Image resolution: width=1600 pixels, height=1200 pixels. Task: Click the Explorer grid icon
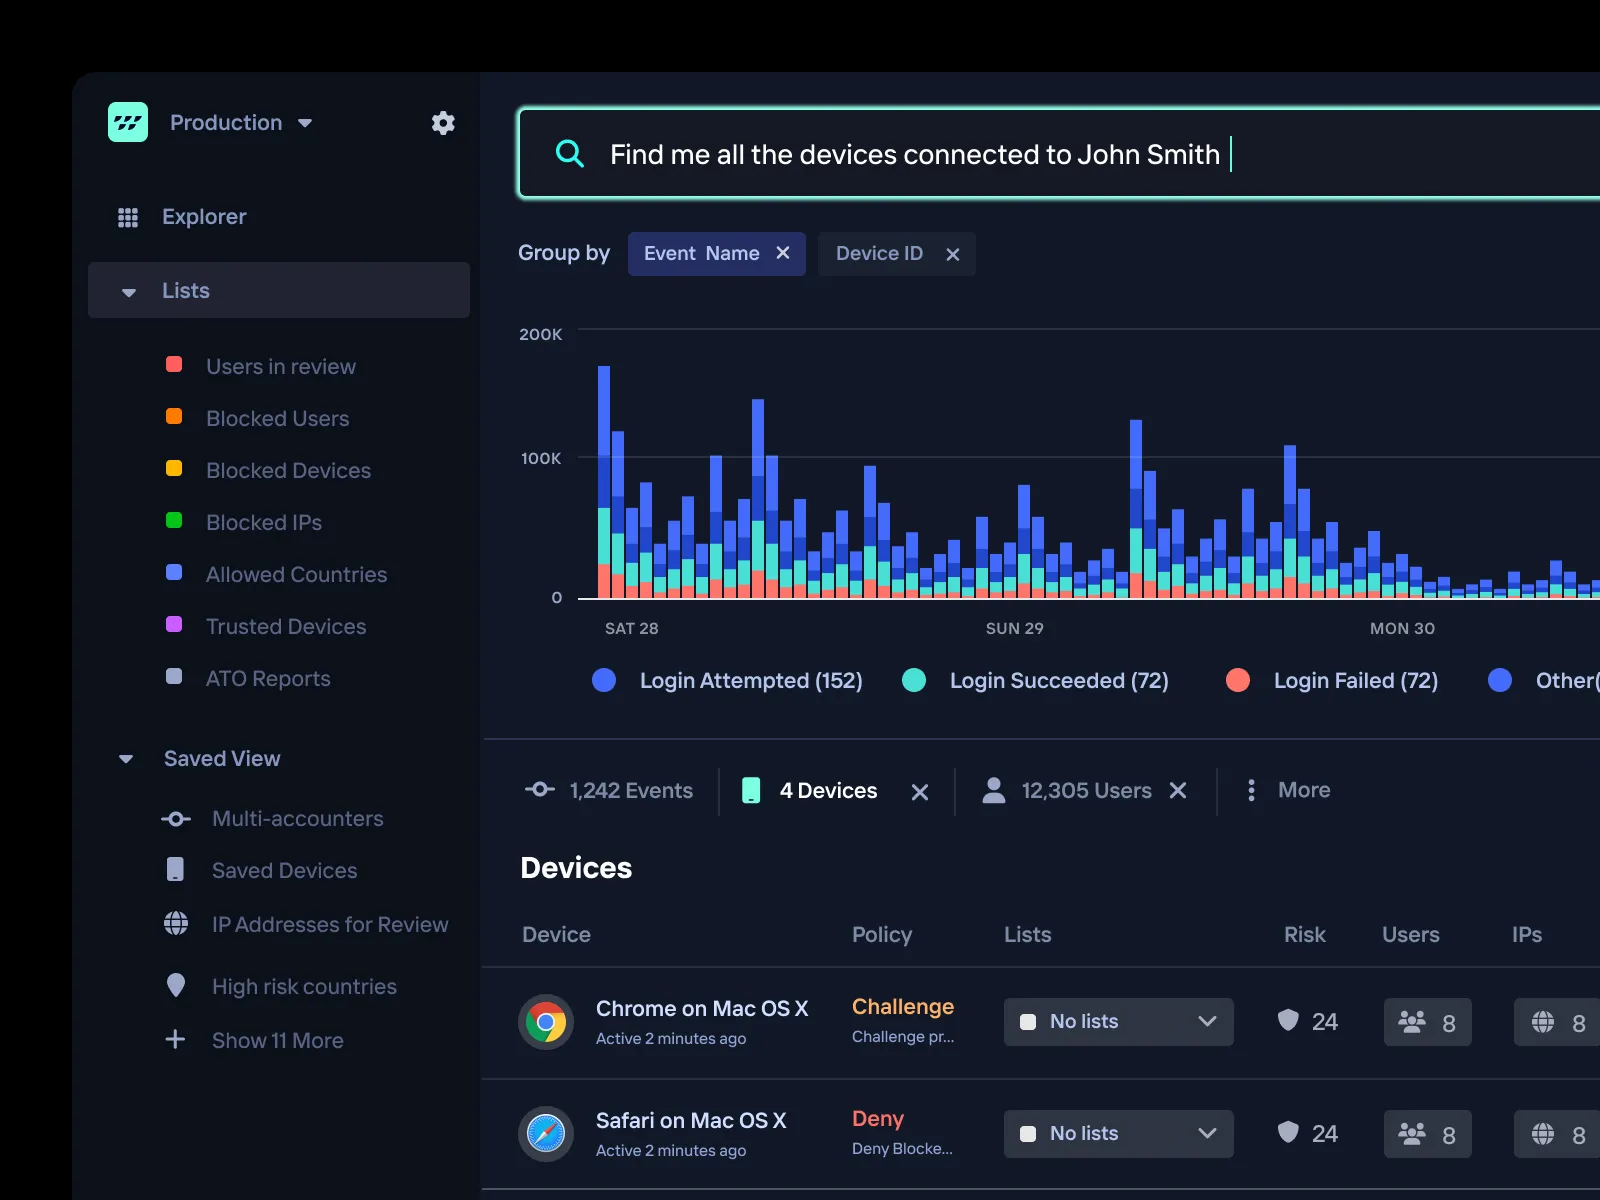coord(128,217)
